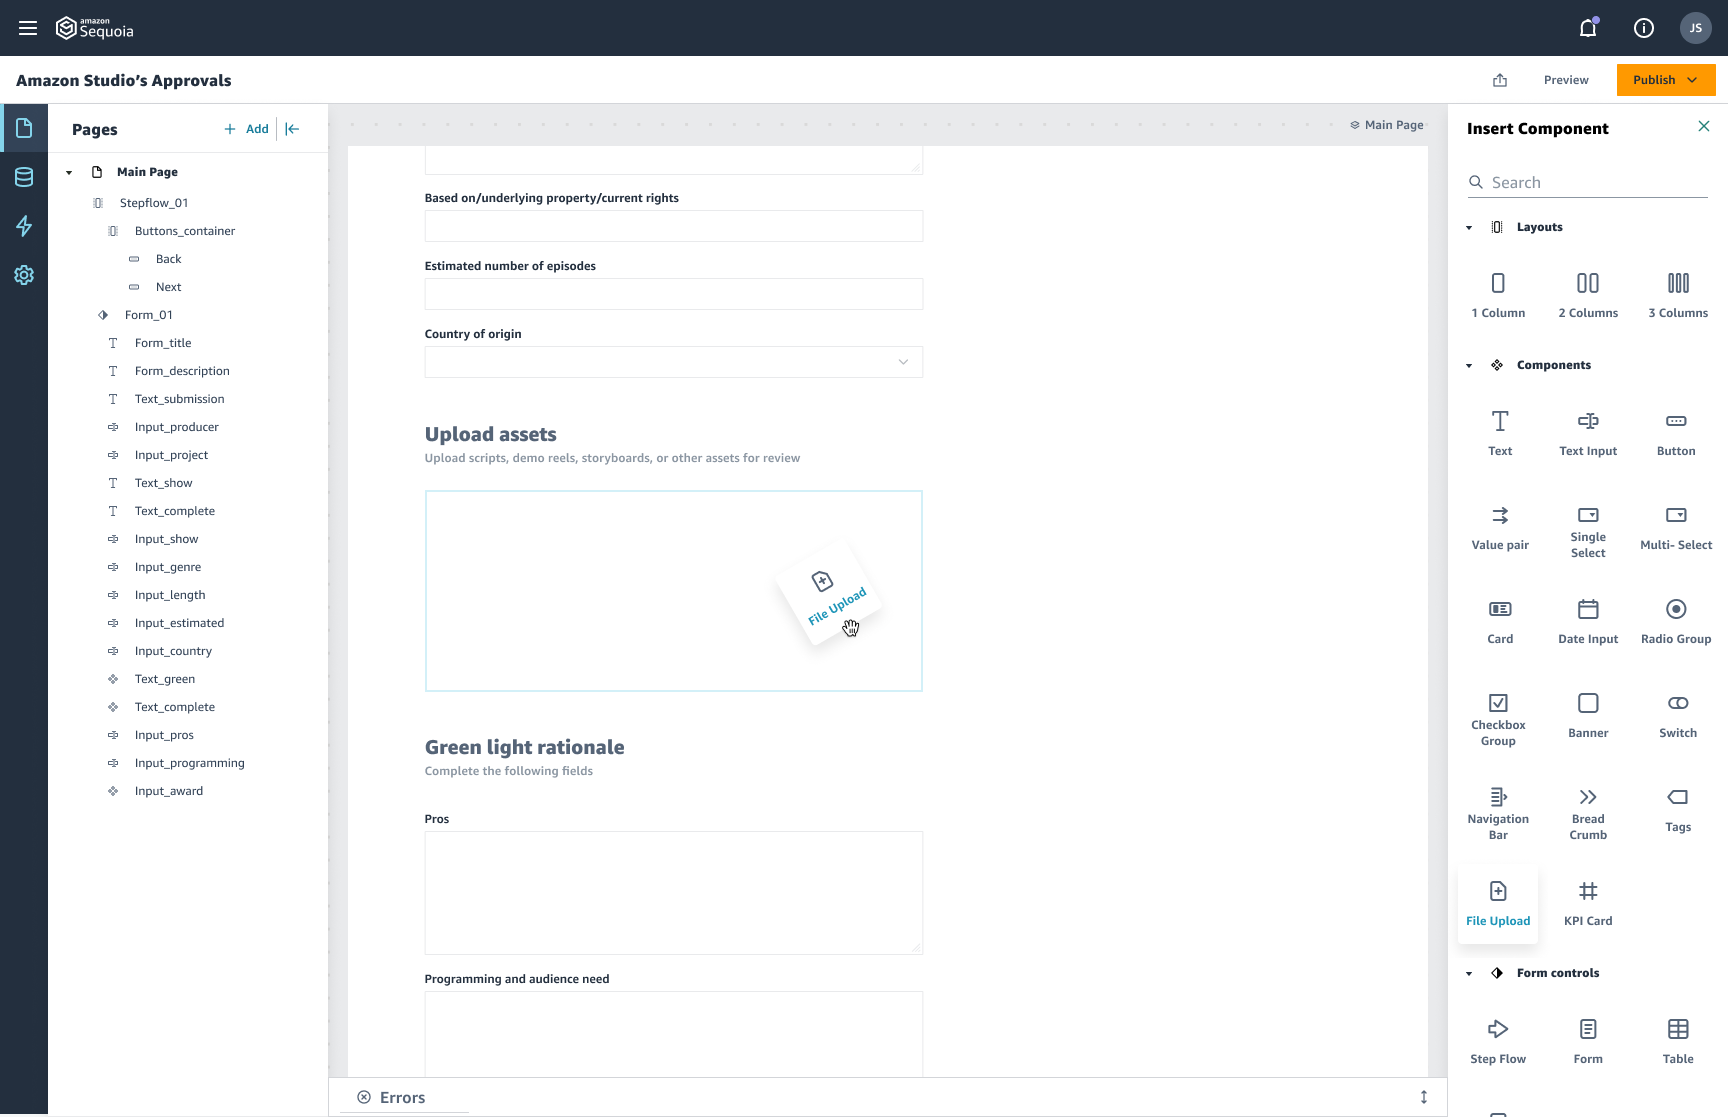This screenshot has width=1728, height=1117.
Task: Open Settings in the left sidebar
Action: click(24, 275)
